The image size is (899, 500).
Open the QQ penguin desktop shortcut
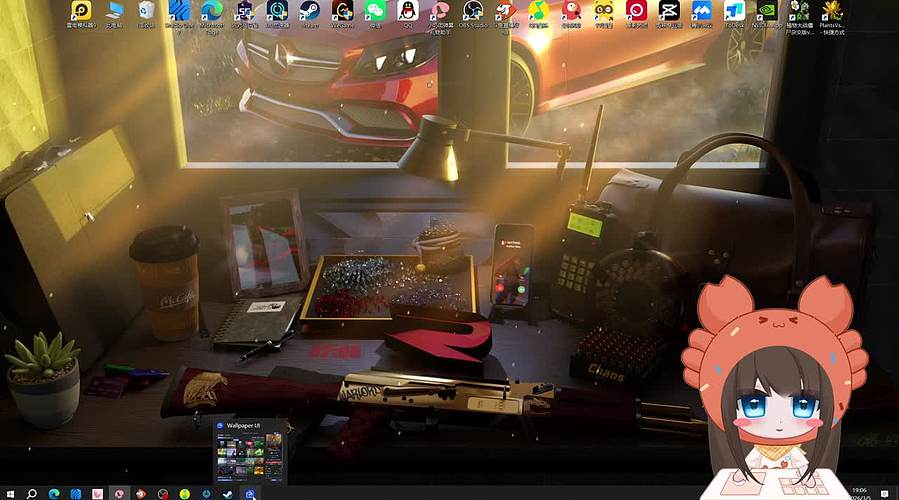point(407,11)
